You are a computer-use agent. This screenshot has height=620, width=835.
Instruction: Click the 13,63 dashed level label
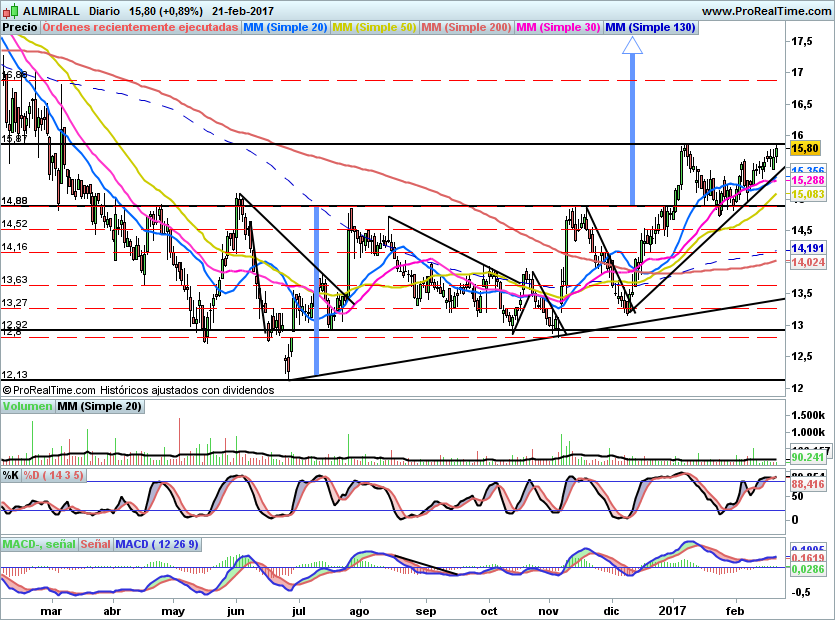click(14, 280)
